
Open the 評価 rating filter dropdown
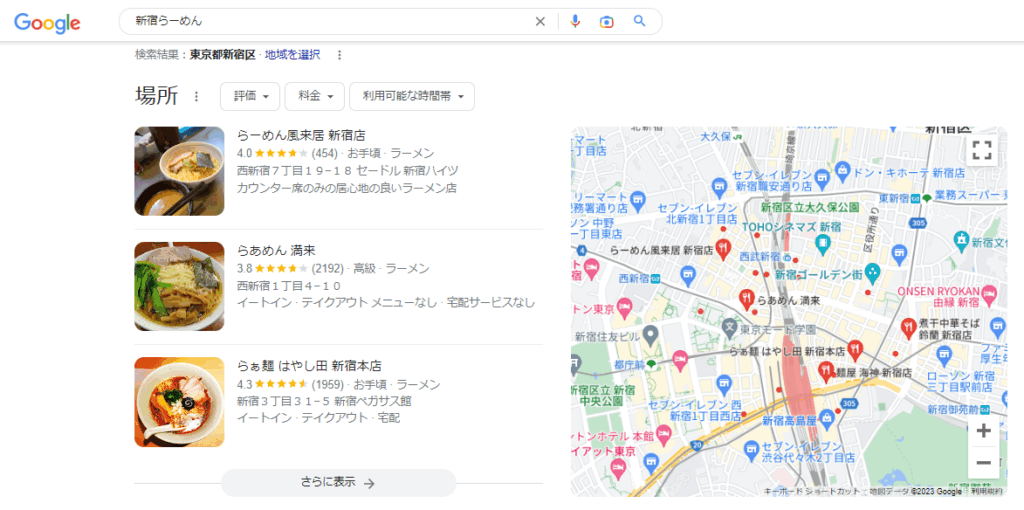pyautogui.click(x=250, y=96)
